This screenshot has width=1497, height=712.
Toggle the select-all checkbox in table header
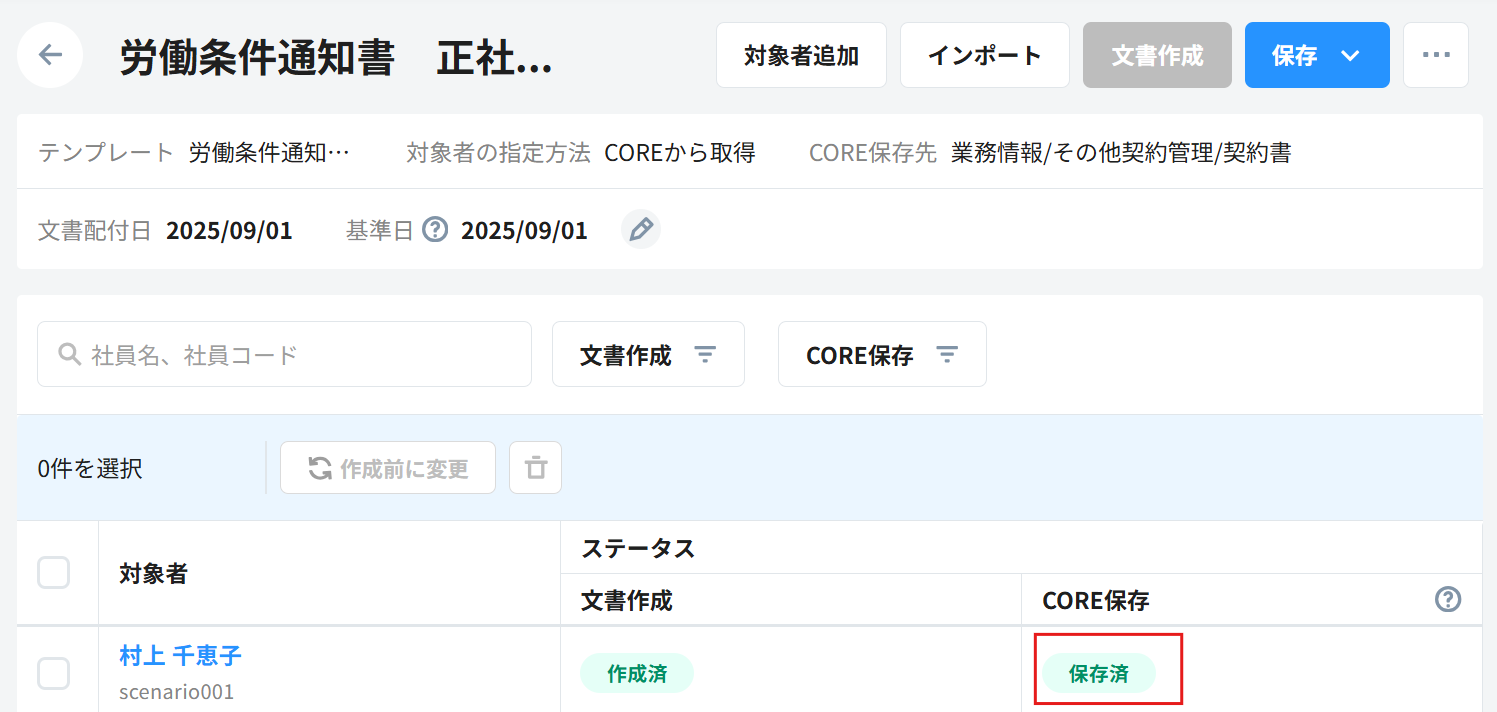[x=54, y=573]
